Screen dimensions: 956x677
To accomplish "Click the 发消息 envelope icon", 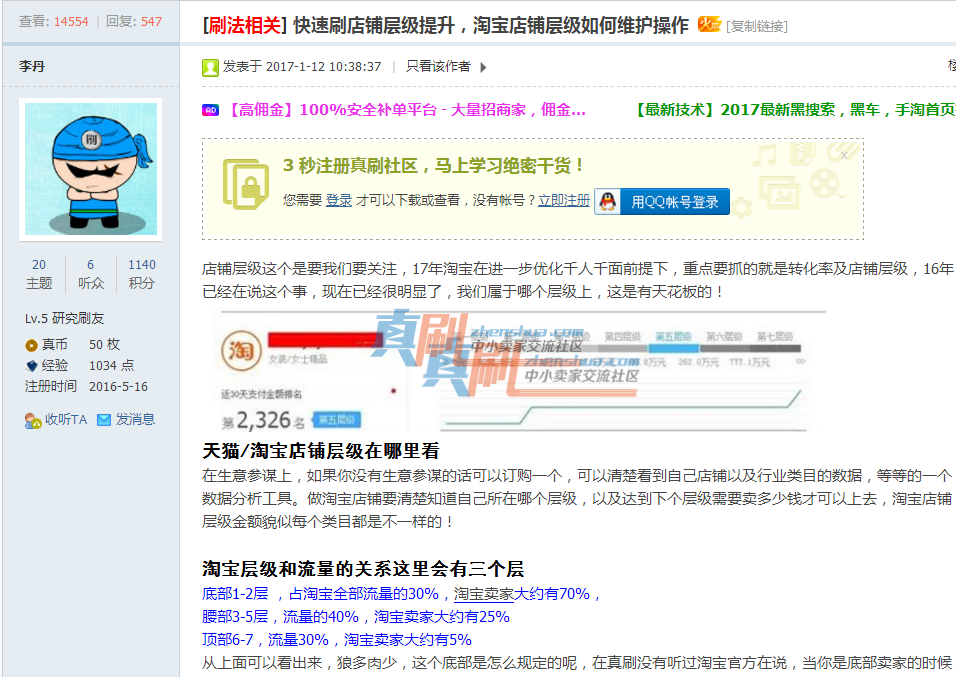I will [x=104, y=420].
